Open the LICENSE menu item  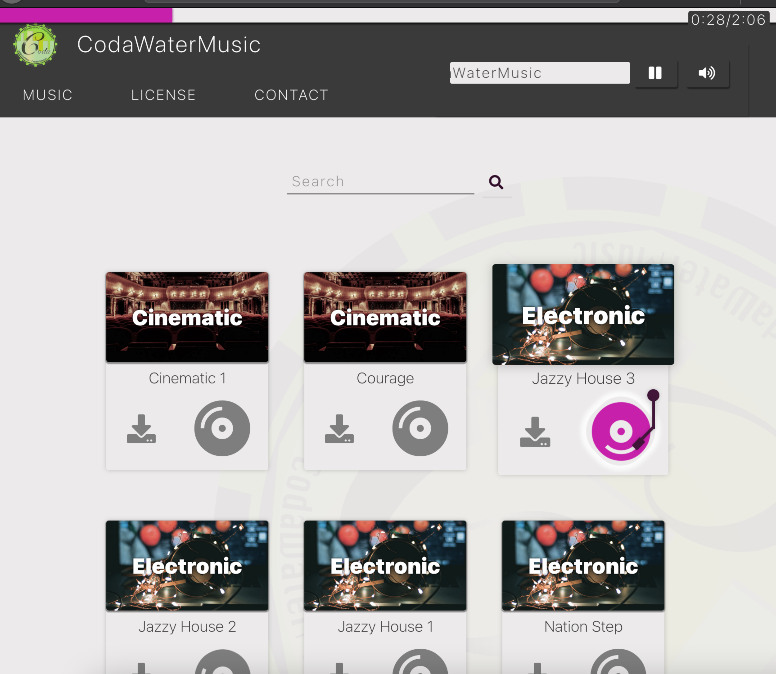pos(163,95)
